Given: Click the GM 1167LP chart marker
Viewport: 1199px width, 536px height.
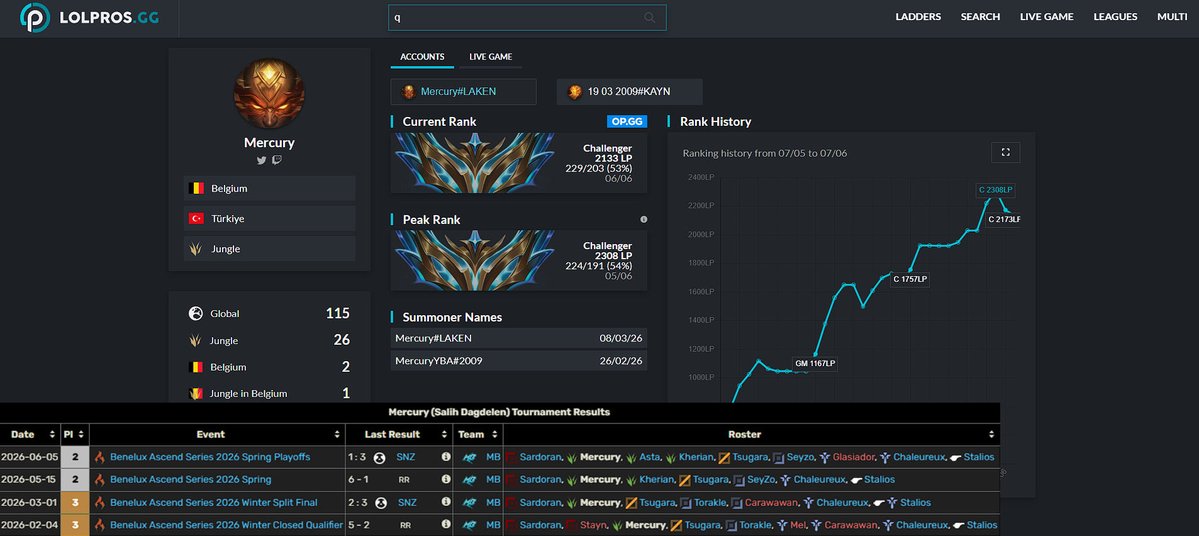Looking at the screenshot, I should pyautogui.click(x=814, y=364).
